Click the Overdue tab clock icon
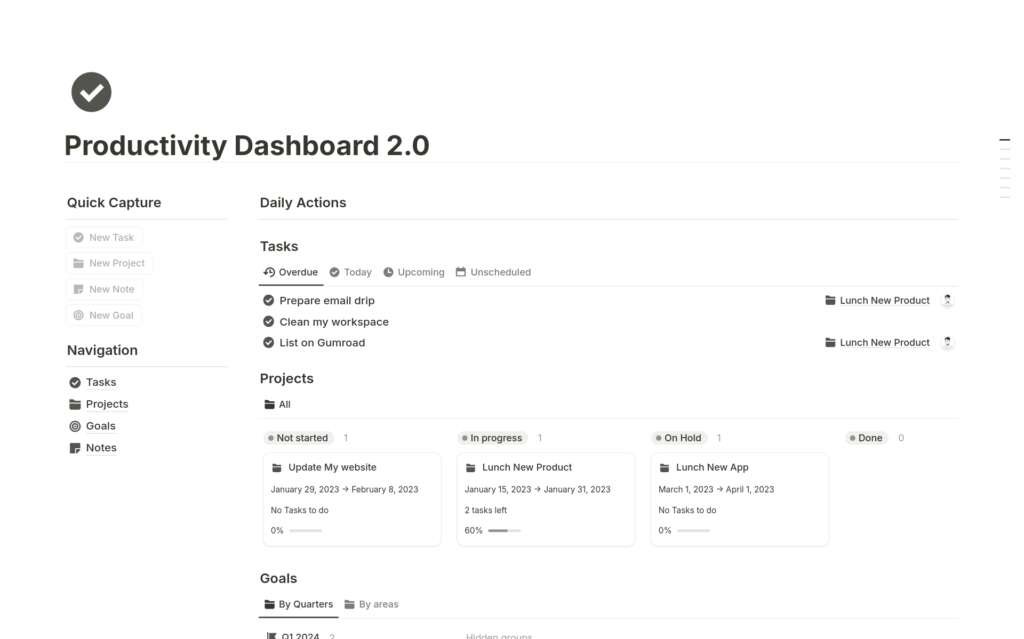Image resolution: width=1024 pixels, height=639 pixels. [x=269, y=272]
